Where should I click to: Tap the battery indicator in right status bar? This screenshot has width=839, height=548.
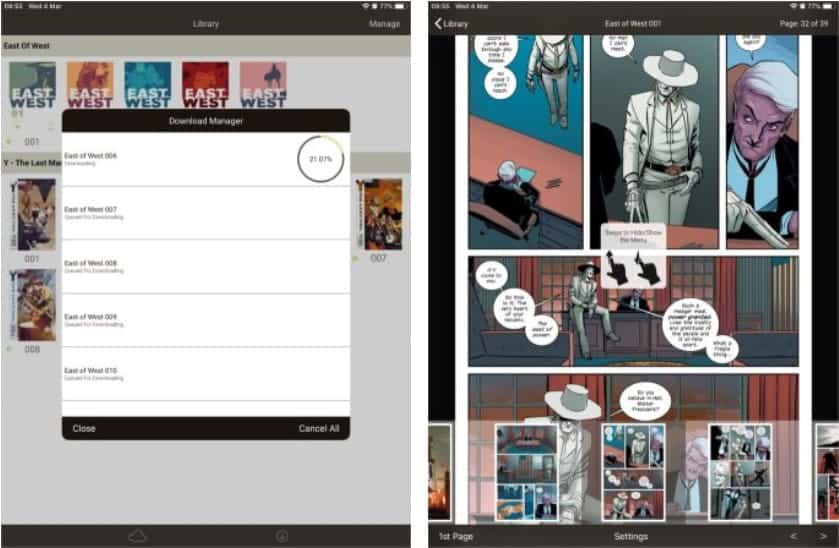[825, 6]
